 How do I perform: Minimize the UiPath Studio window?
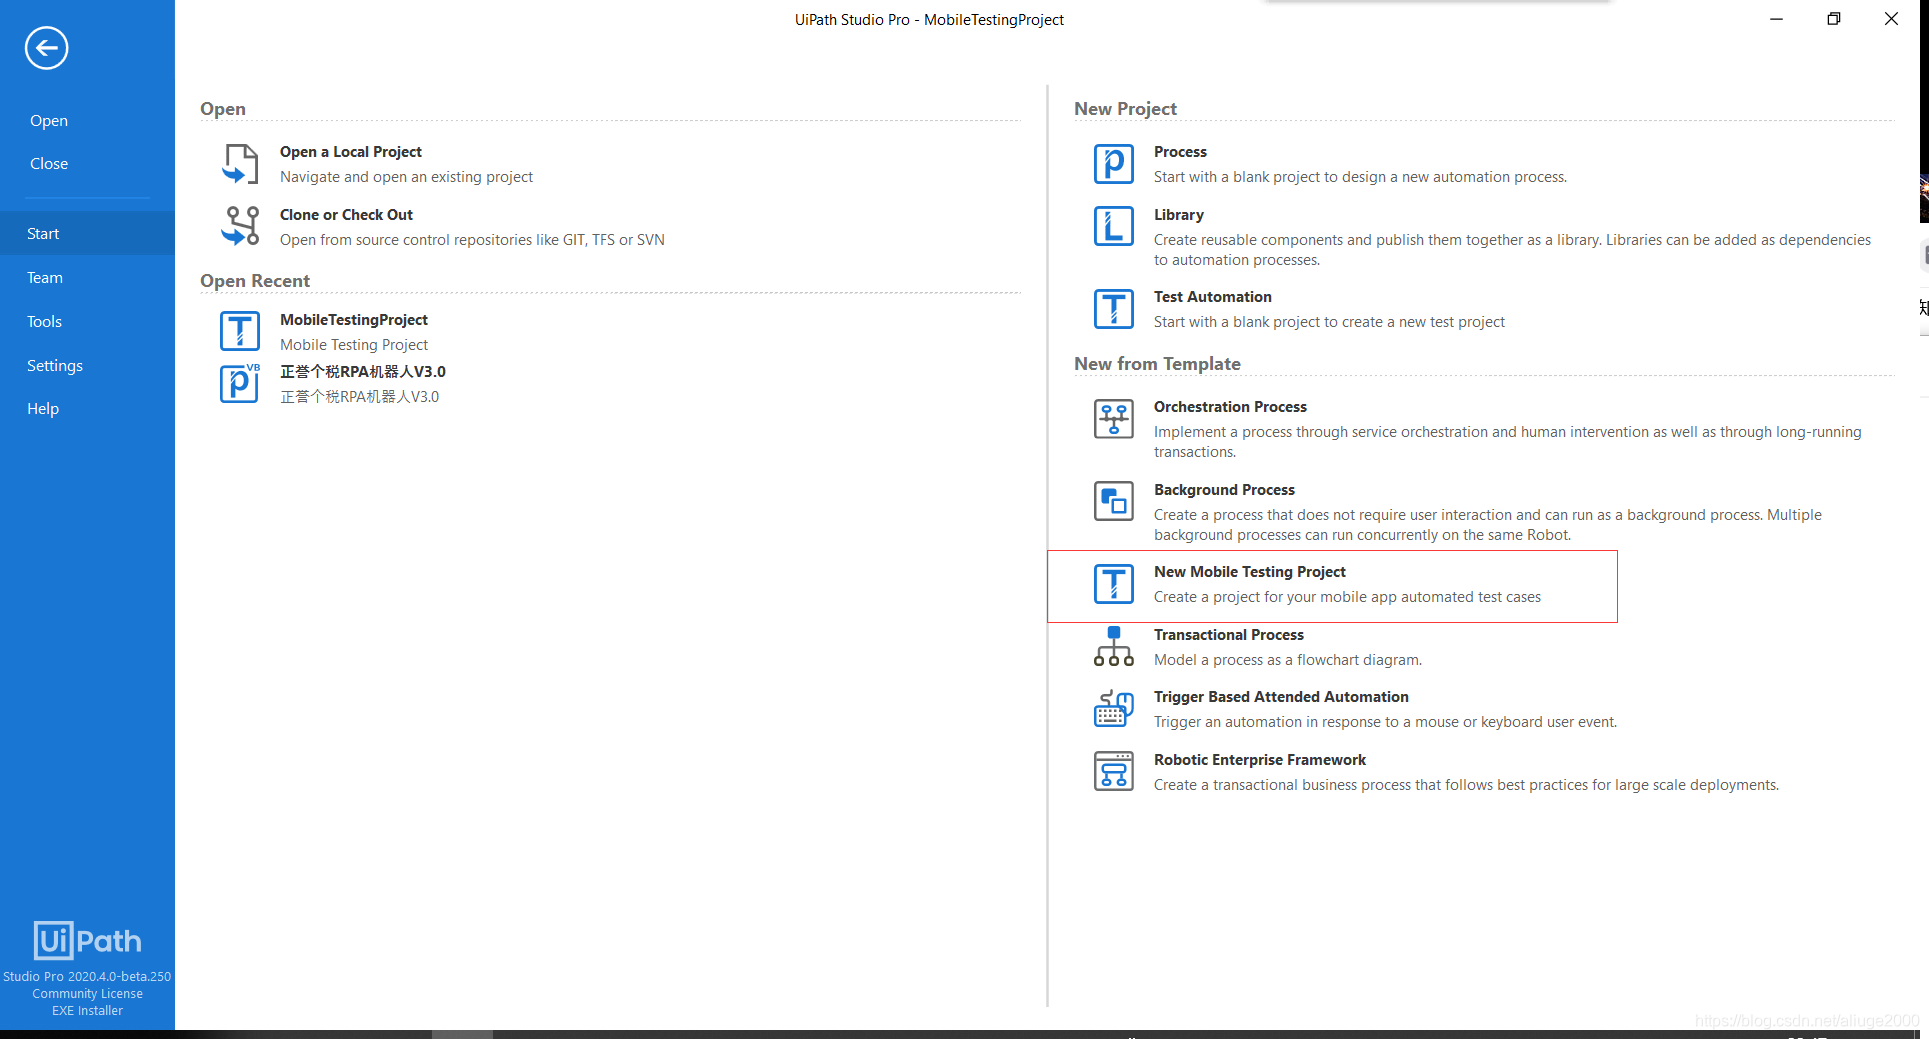(x=1776, y=19)
